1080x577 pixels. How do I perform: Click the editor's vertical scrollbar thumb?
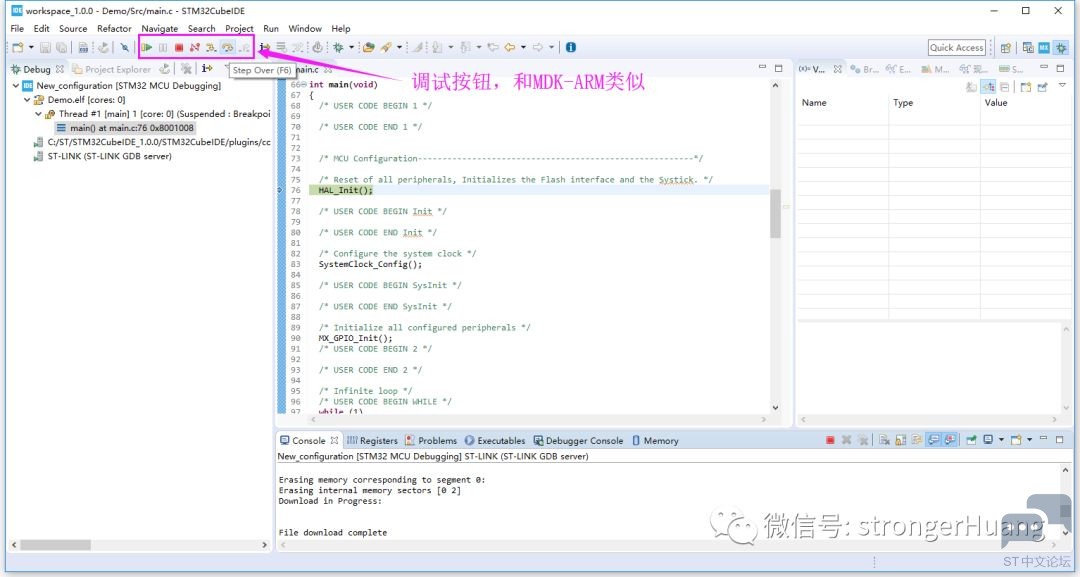[775, 213]
